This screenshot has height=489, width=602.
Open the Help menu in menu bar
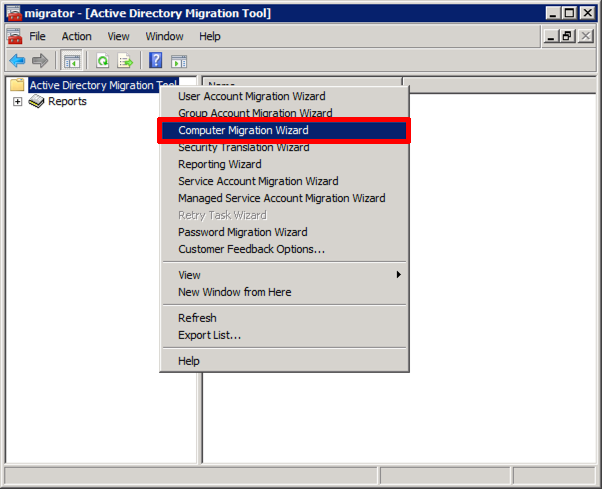[210, 36]
